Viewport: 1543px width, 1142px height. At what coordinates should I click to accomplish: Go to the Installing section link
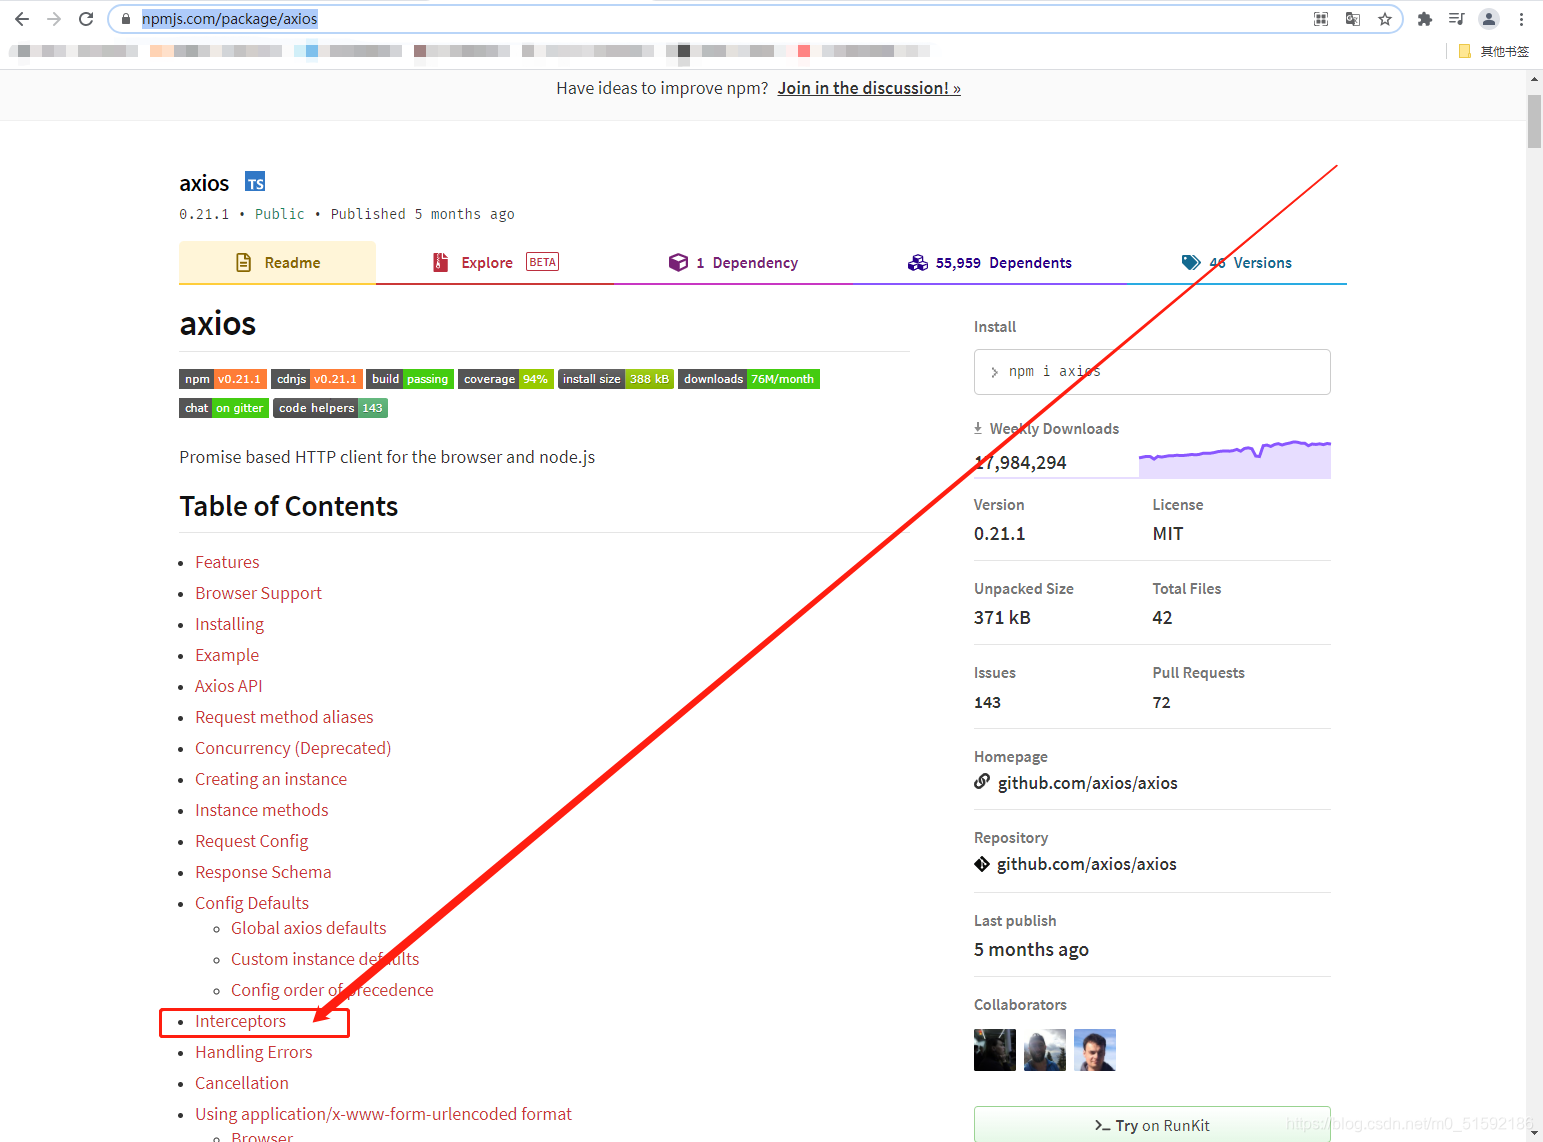point(229,624)
